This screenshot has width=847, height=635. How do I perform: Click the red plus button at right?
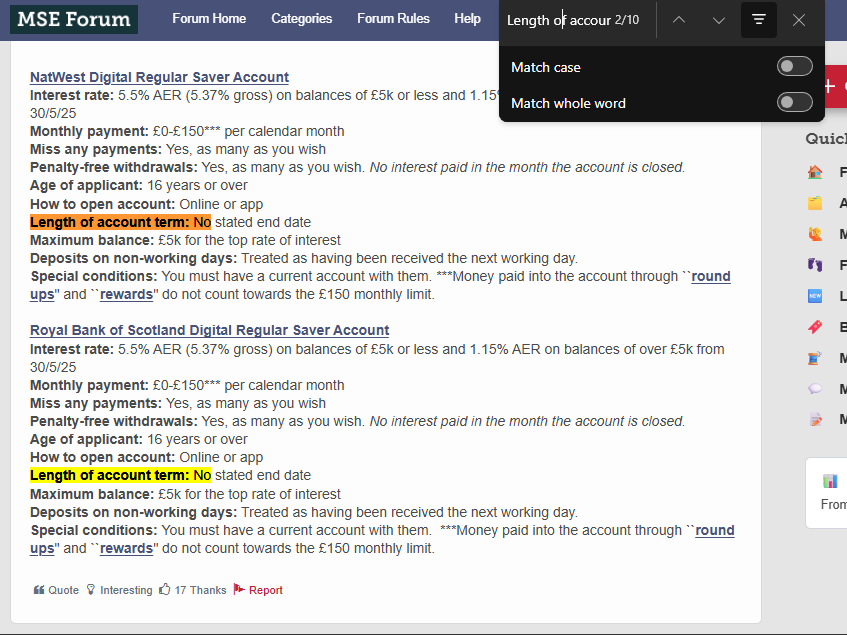point(832,86)
